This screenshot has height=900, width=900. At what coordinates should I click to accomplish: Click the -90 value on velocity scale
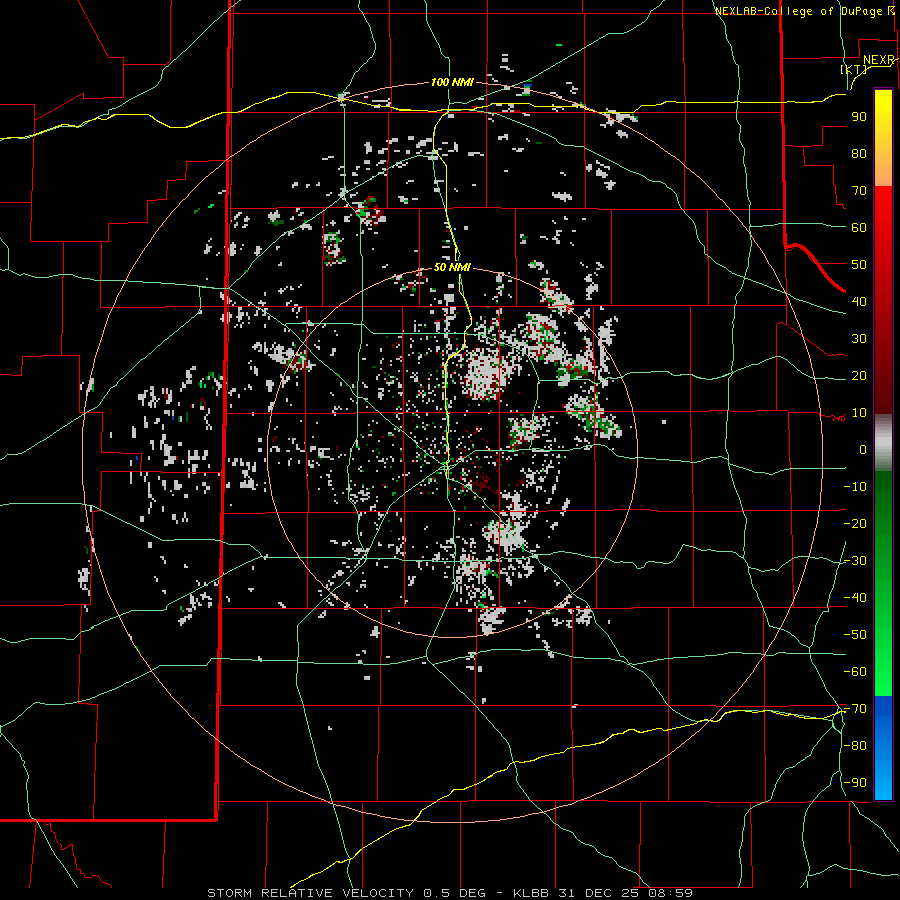click(x=855, y=783)
